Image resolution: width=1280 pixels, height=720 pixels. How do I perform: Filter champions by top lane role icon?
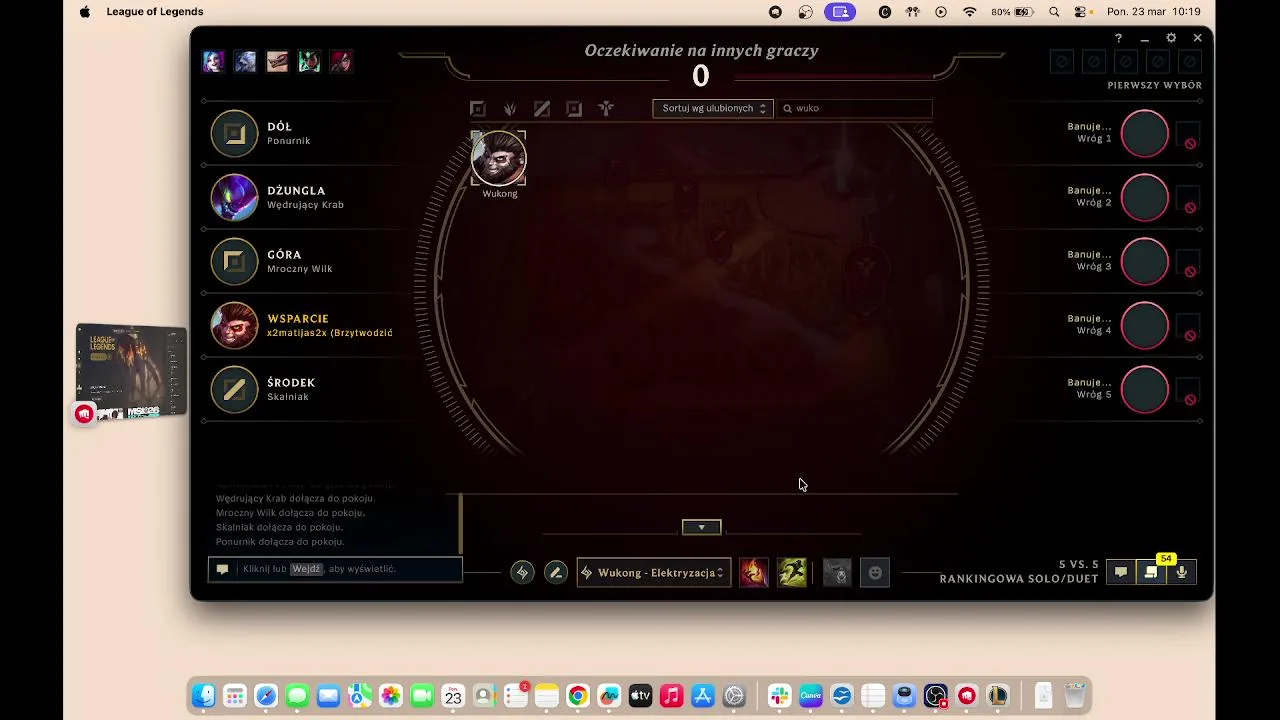(x=478, y=109)
